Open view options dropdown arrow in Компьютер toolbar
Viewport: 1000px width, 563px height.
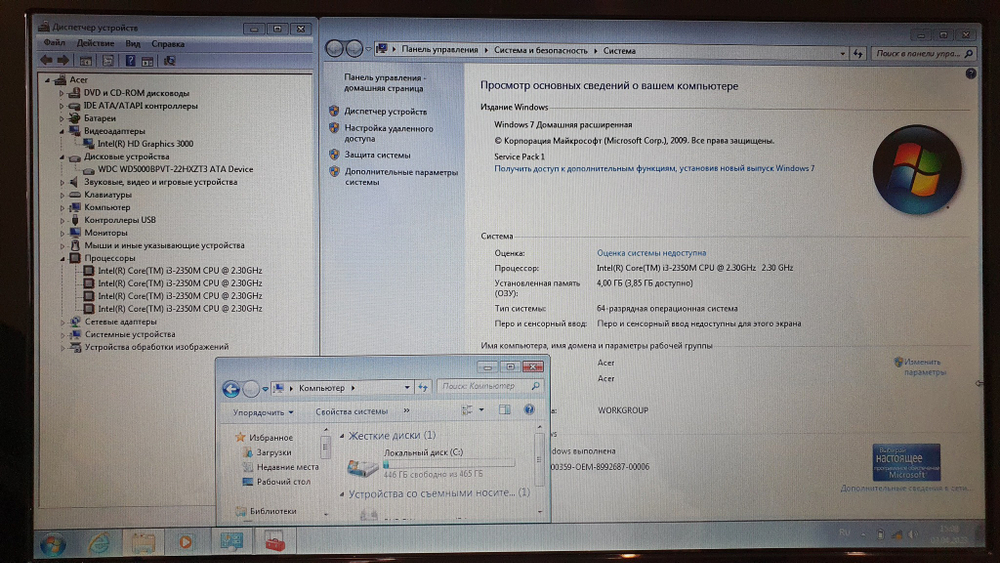coord(482,410)
